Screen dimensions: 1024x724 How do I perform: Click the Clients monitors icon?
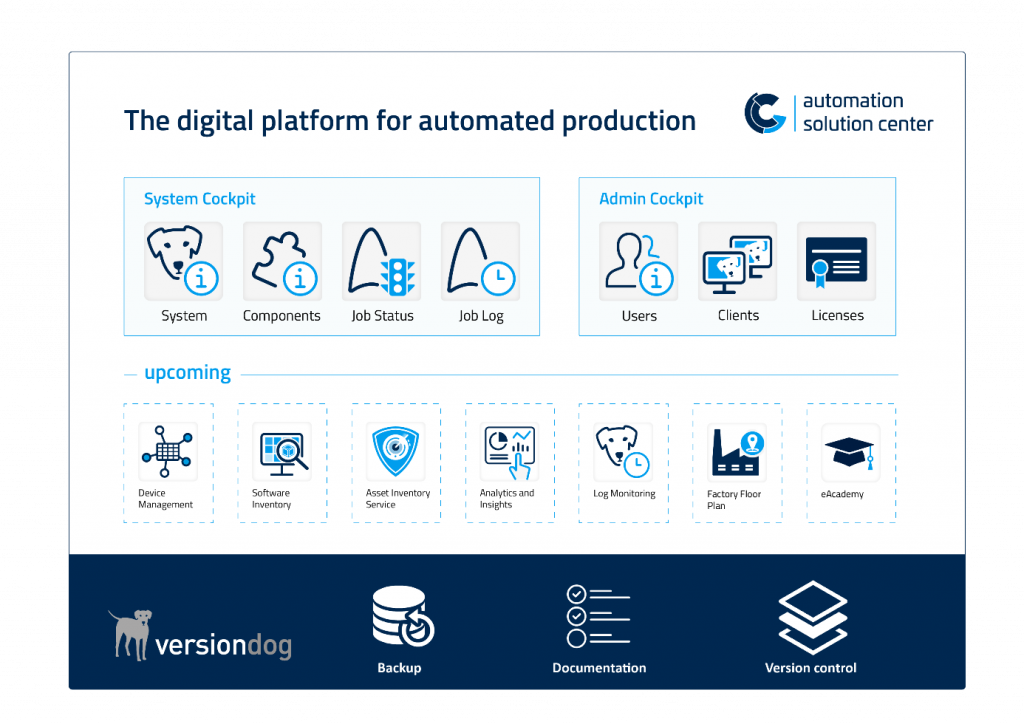coord(738,262)
